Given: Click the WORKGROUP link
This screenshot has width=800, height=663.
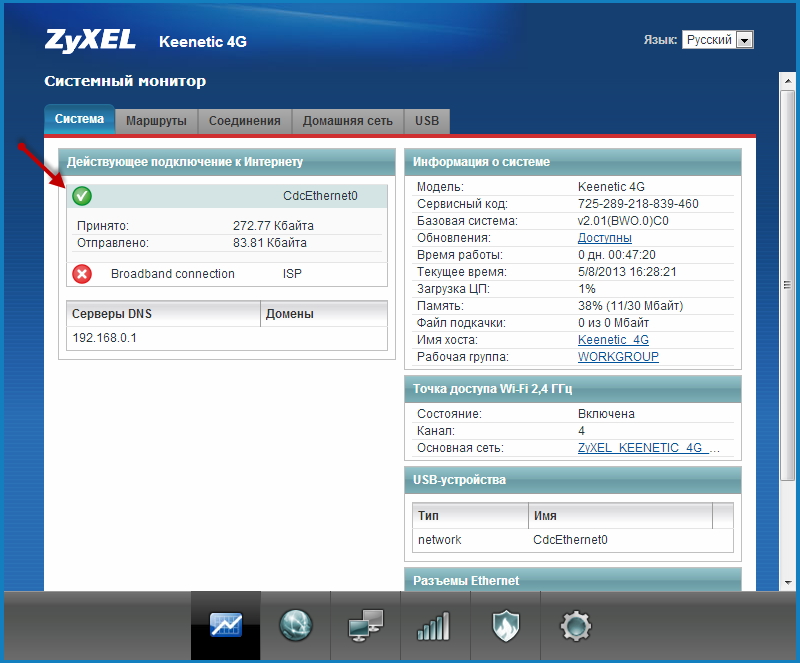Looking at the screenshot, I should [x=618, y=357].
